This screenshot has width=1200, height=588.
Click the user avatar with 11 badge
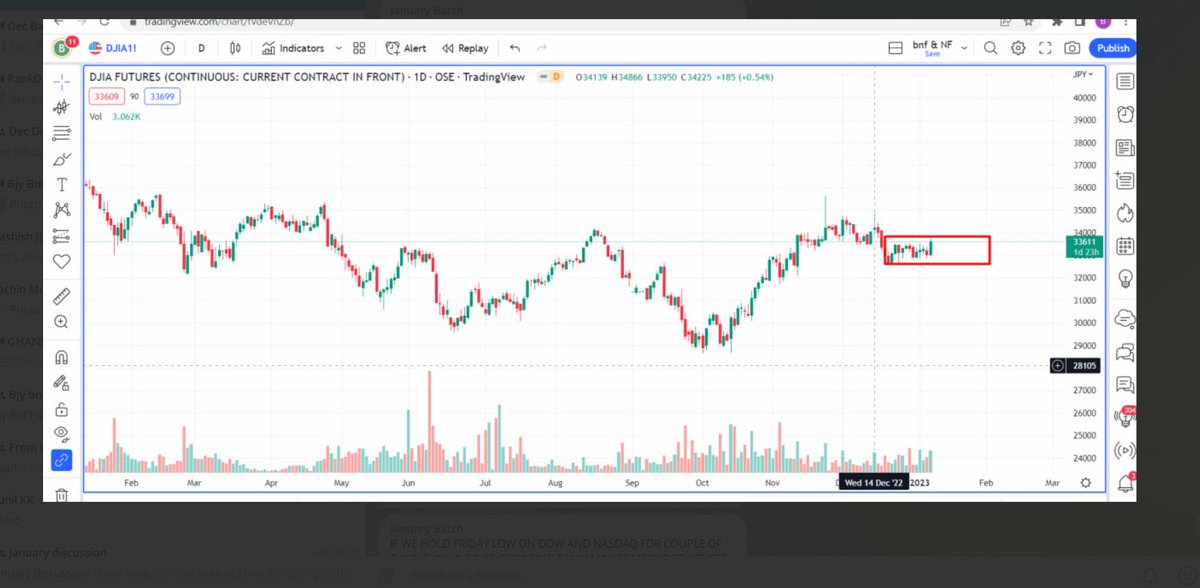tap(65, 46)
